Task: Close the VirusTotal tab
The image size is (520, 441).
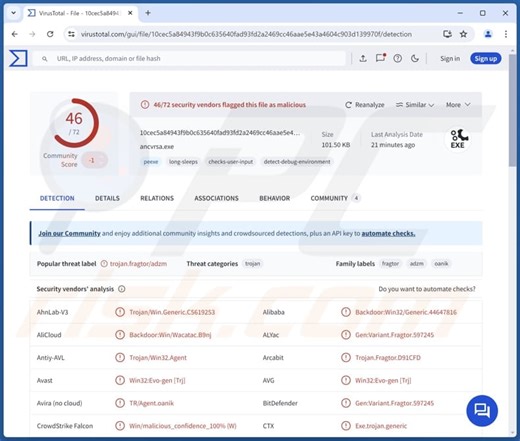Action: pyautogui.click(x=130, y=13)
